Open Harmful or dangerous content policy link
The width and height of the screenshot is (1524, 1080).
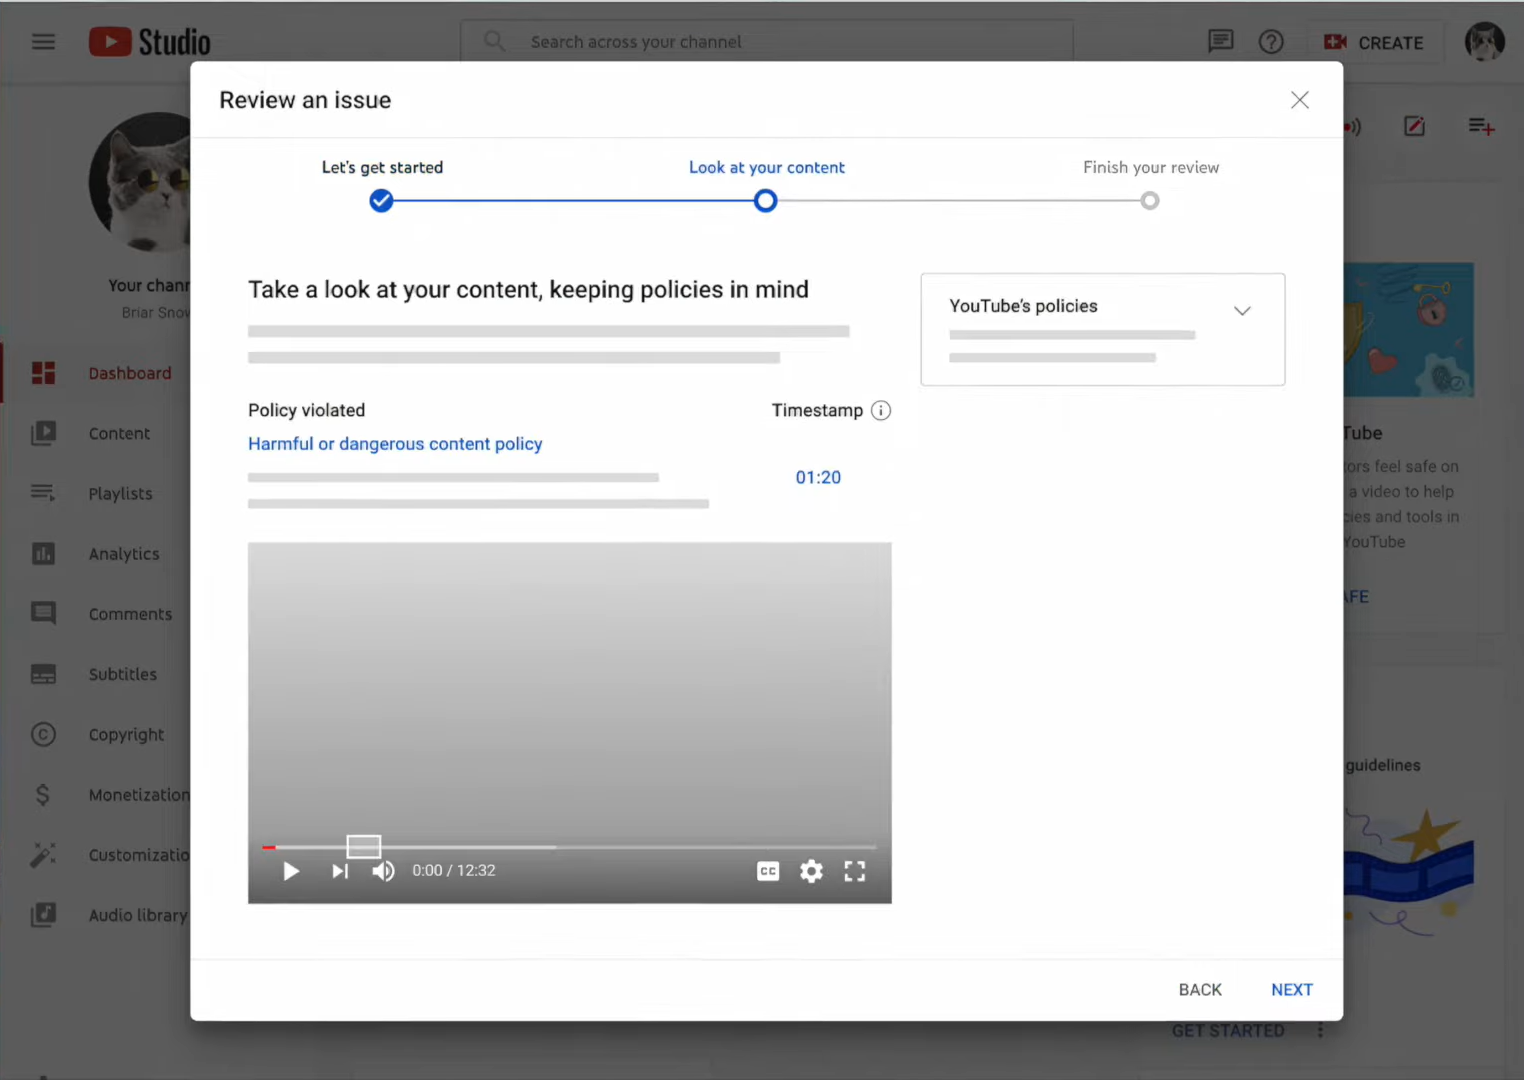[395, 444]
